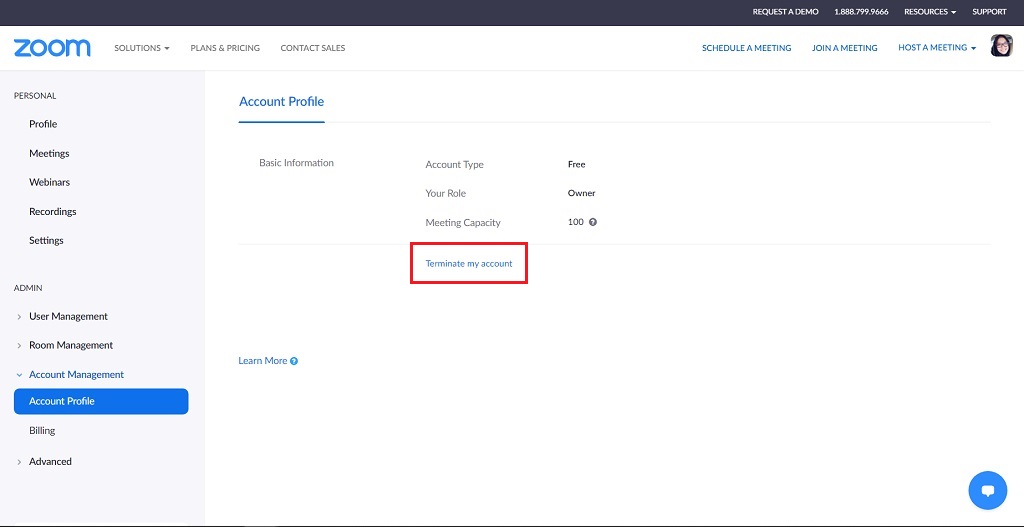Screen dimensions: 1024x527
Task: Click the Zoom logo
Action: click(x=52, y=48)
